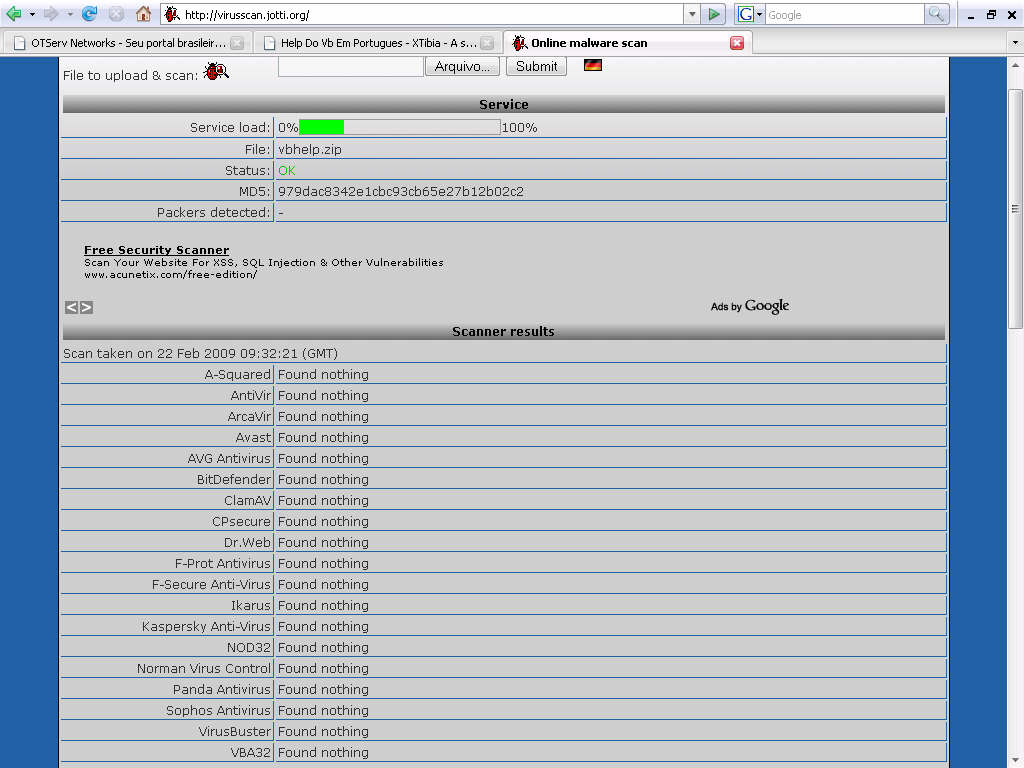This screenshot has height=768, width=1024.
Task: Click the scrollbar up arrow
Action: coord(1015,65)
